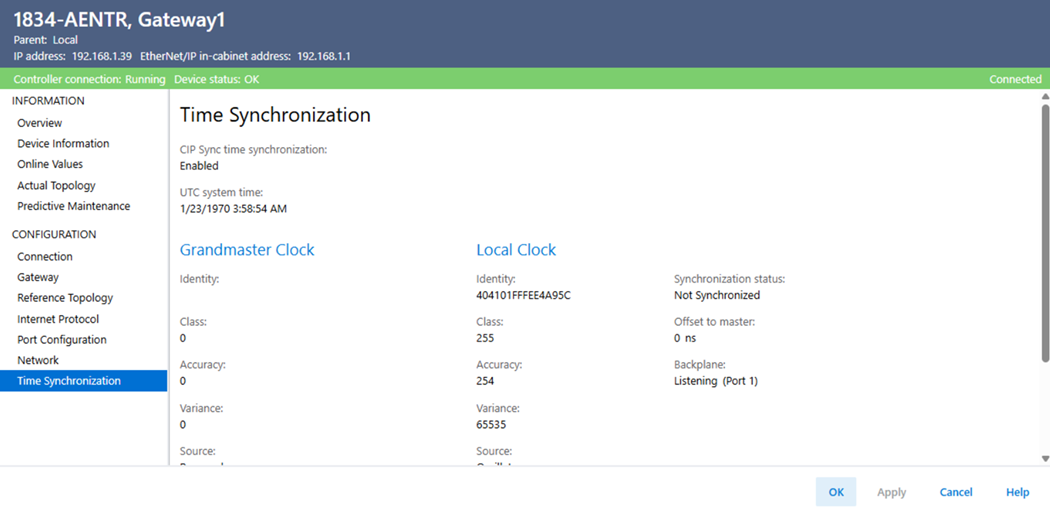This screenshot has width=1050, height=514.
Task: Click the INFORMATION section header
Action: click(48, 101)
